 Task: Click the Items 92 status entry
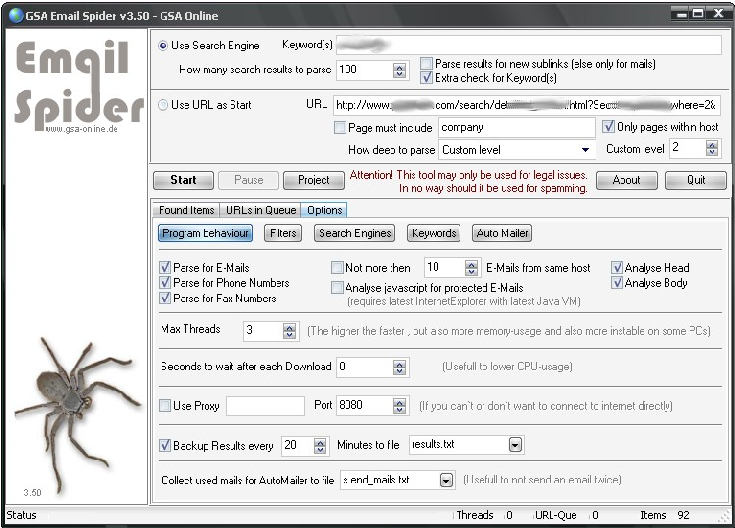pos(665,515)
